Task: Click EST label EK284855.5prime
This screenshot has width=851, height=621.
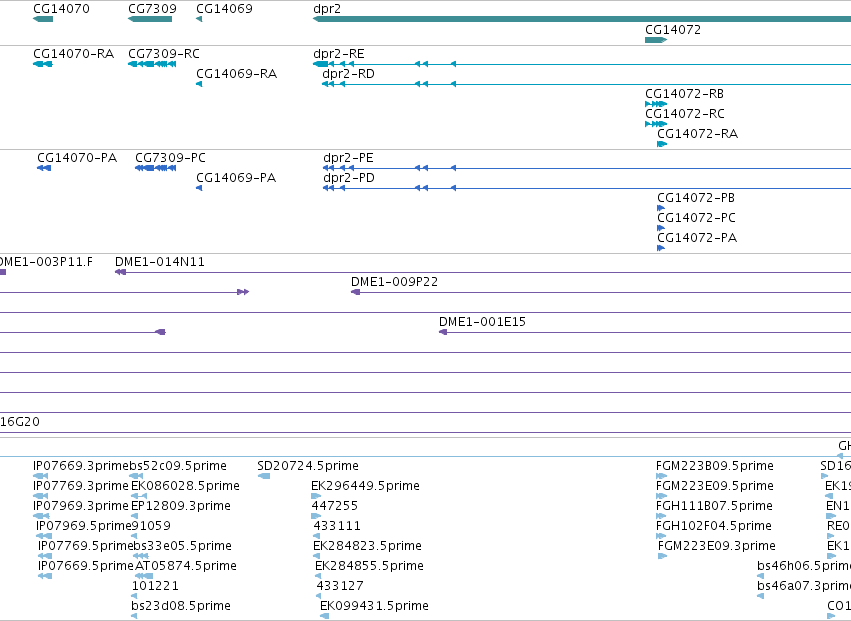Action: pos(370,566)
